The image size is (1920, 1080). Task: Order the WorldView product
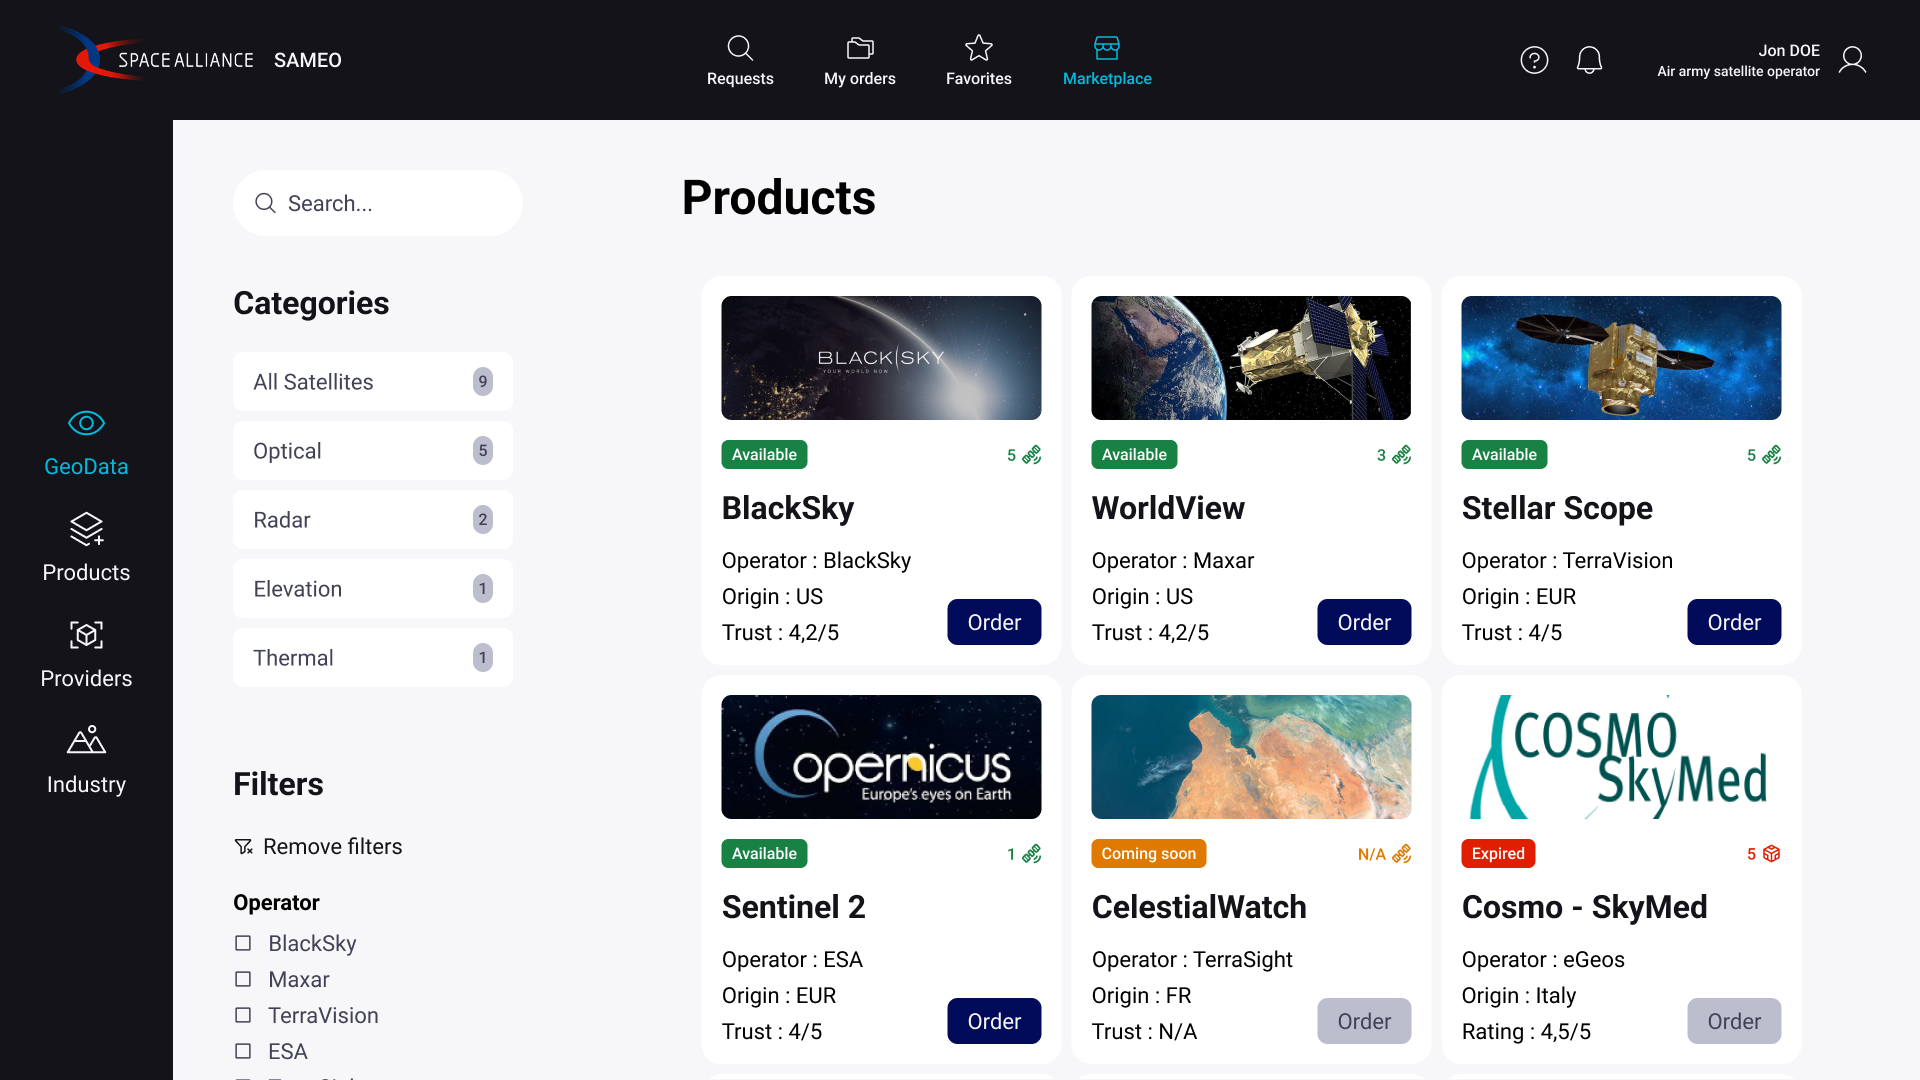coord(1364,622)
